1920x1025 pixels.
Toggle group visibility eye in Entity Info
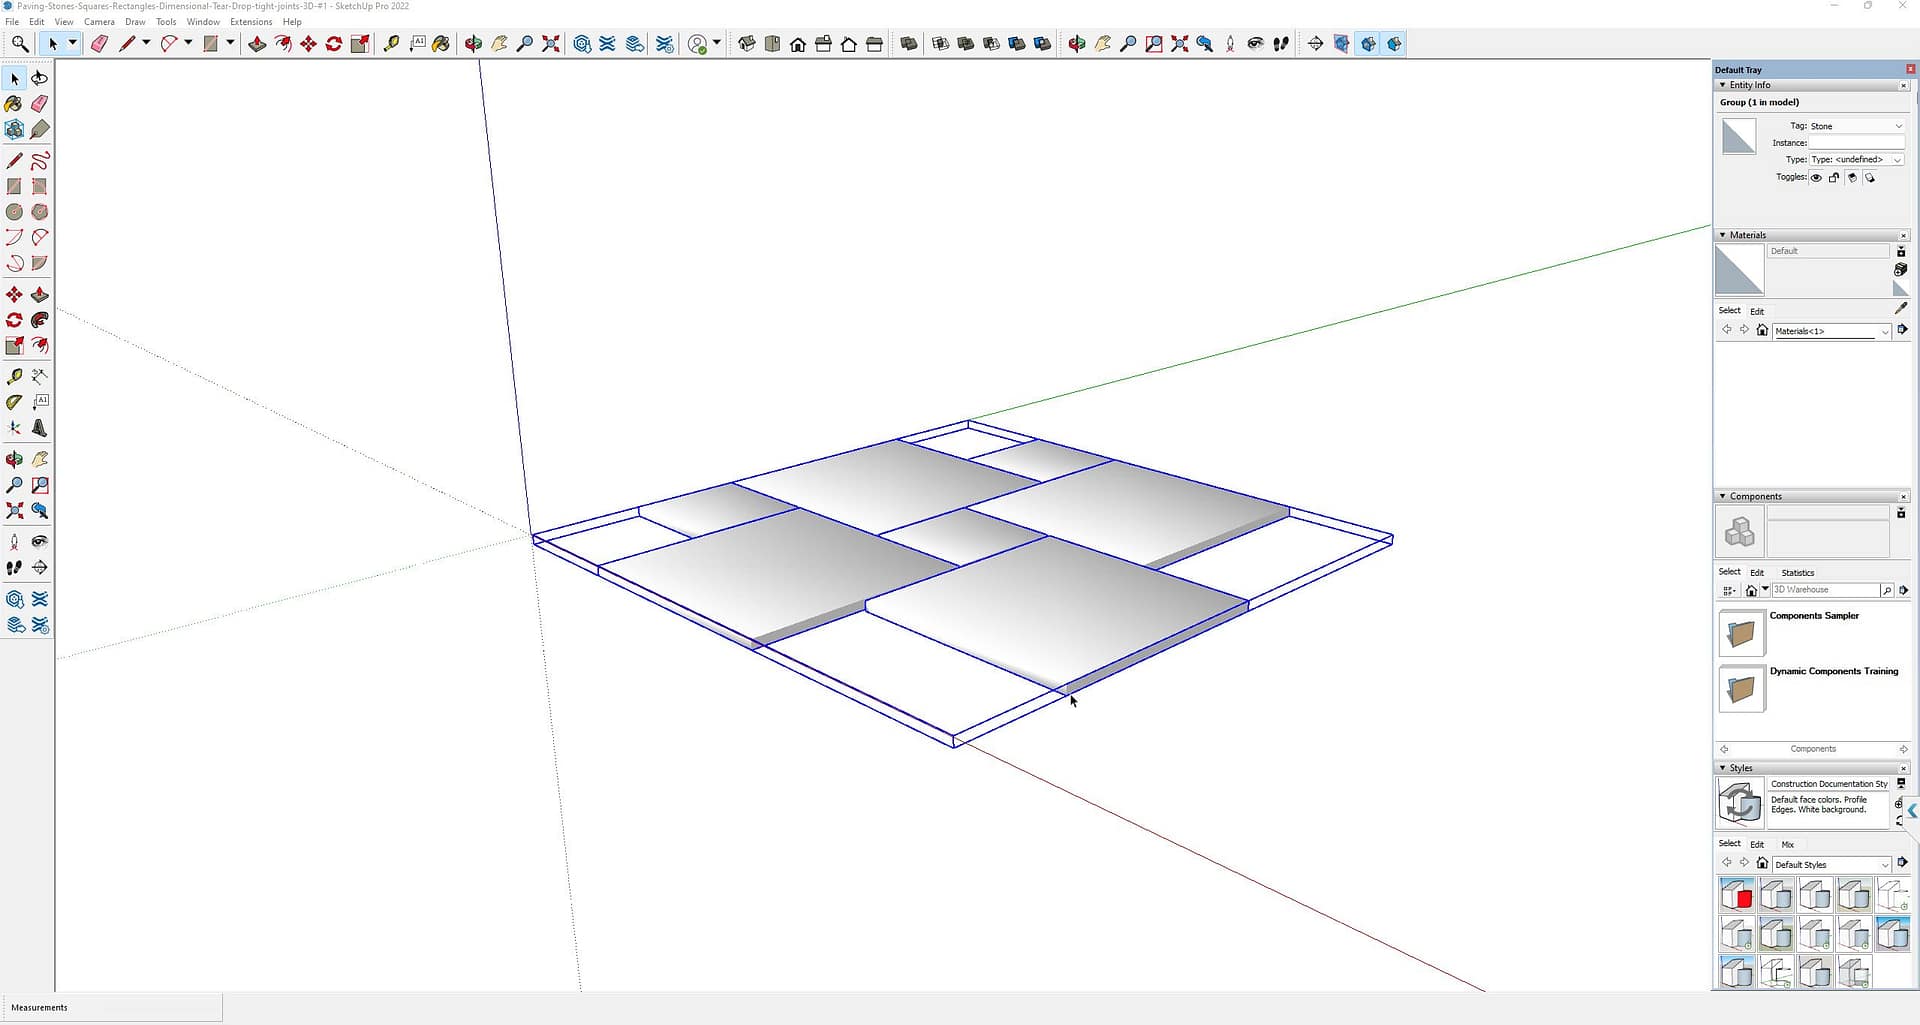click(1816, 178)
